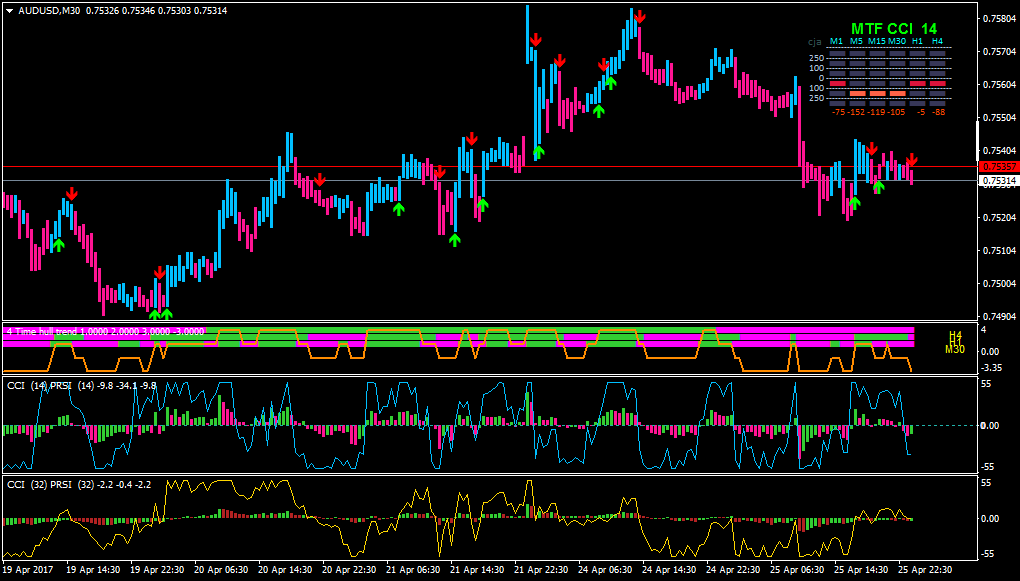Click the M1 column header in MTF CCI
The image size is (1020, 581).
pyautogui.click(x=836, y=42)
